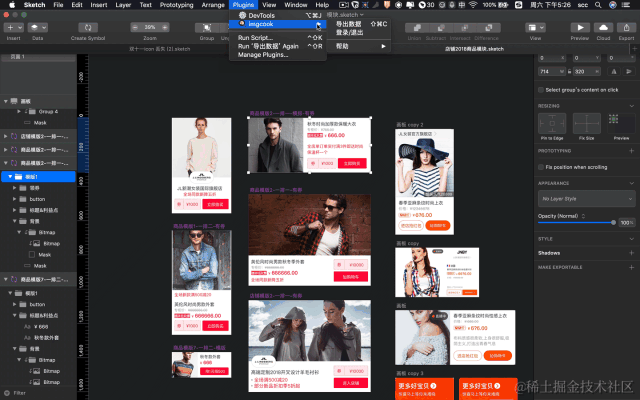Select DevTools in Plugins menu
Image resolution: width=640 pixels, height=400 pixels.
[278, 16]
